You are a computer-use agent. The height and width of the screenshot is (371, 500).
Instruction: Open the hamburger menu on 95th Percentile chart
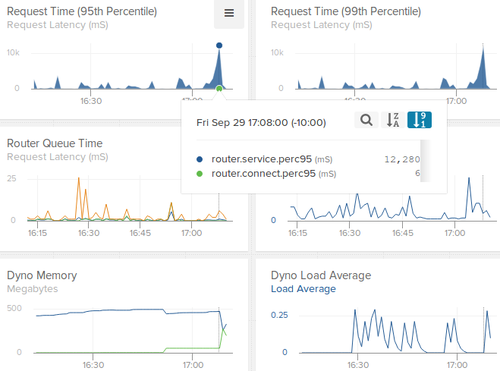229,13
